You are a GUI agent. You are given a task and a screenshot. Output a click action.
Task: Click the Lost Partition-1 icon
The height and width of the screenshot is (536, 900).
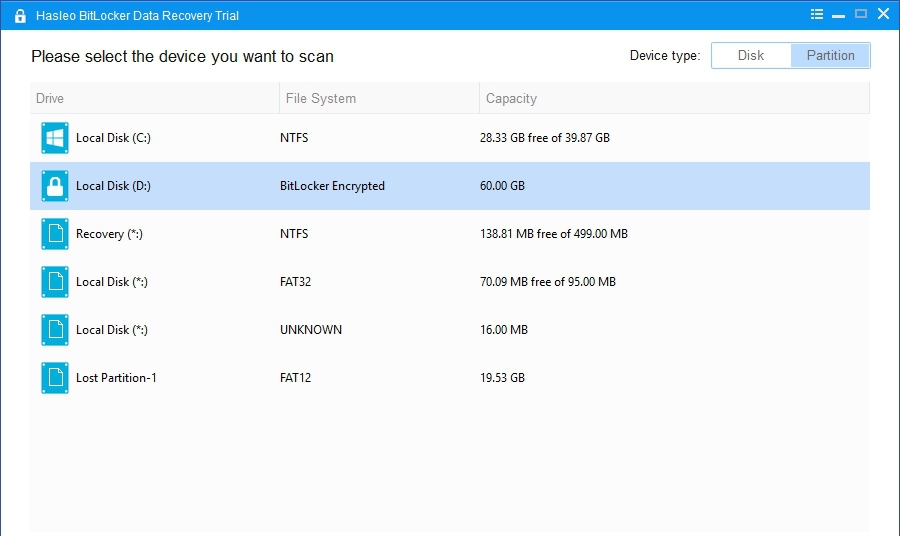click(55, 378)
